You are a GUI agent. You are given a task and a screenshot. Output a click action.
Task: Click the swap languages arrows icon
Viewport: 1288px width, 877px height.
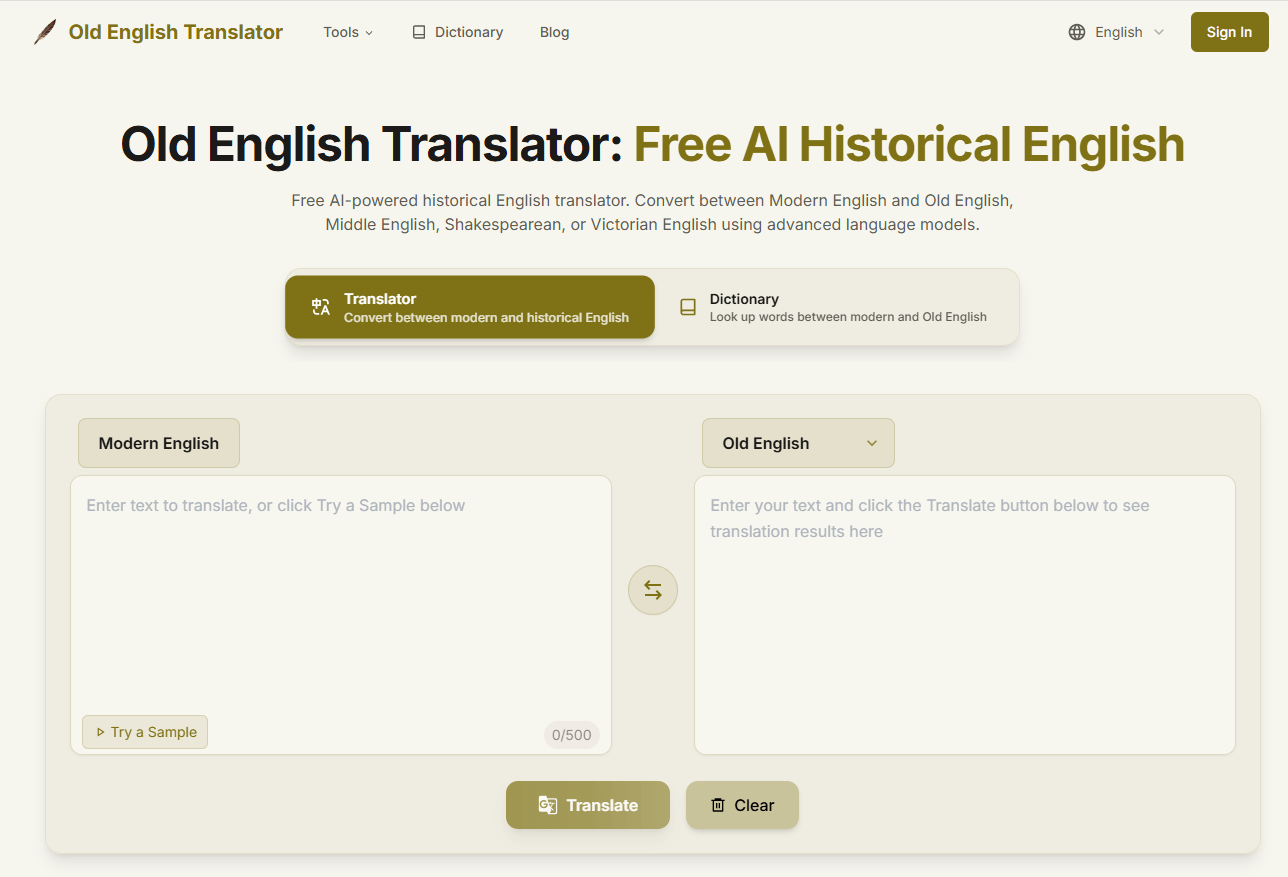pyautogui.click(x=653, y=590)
